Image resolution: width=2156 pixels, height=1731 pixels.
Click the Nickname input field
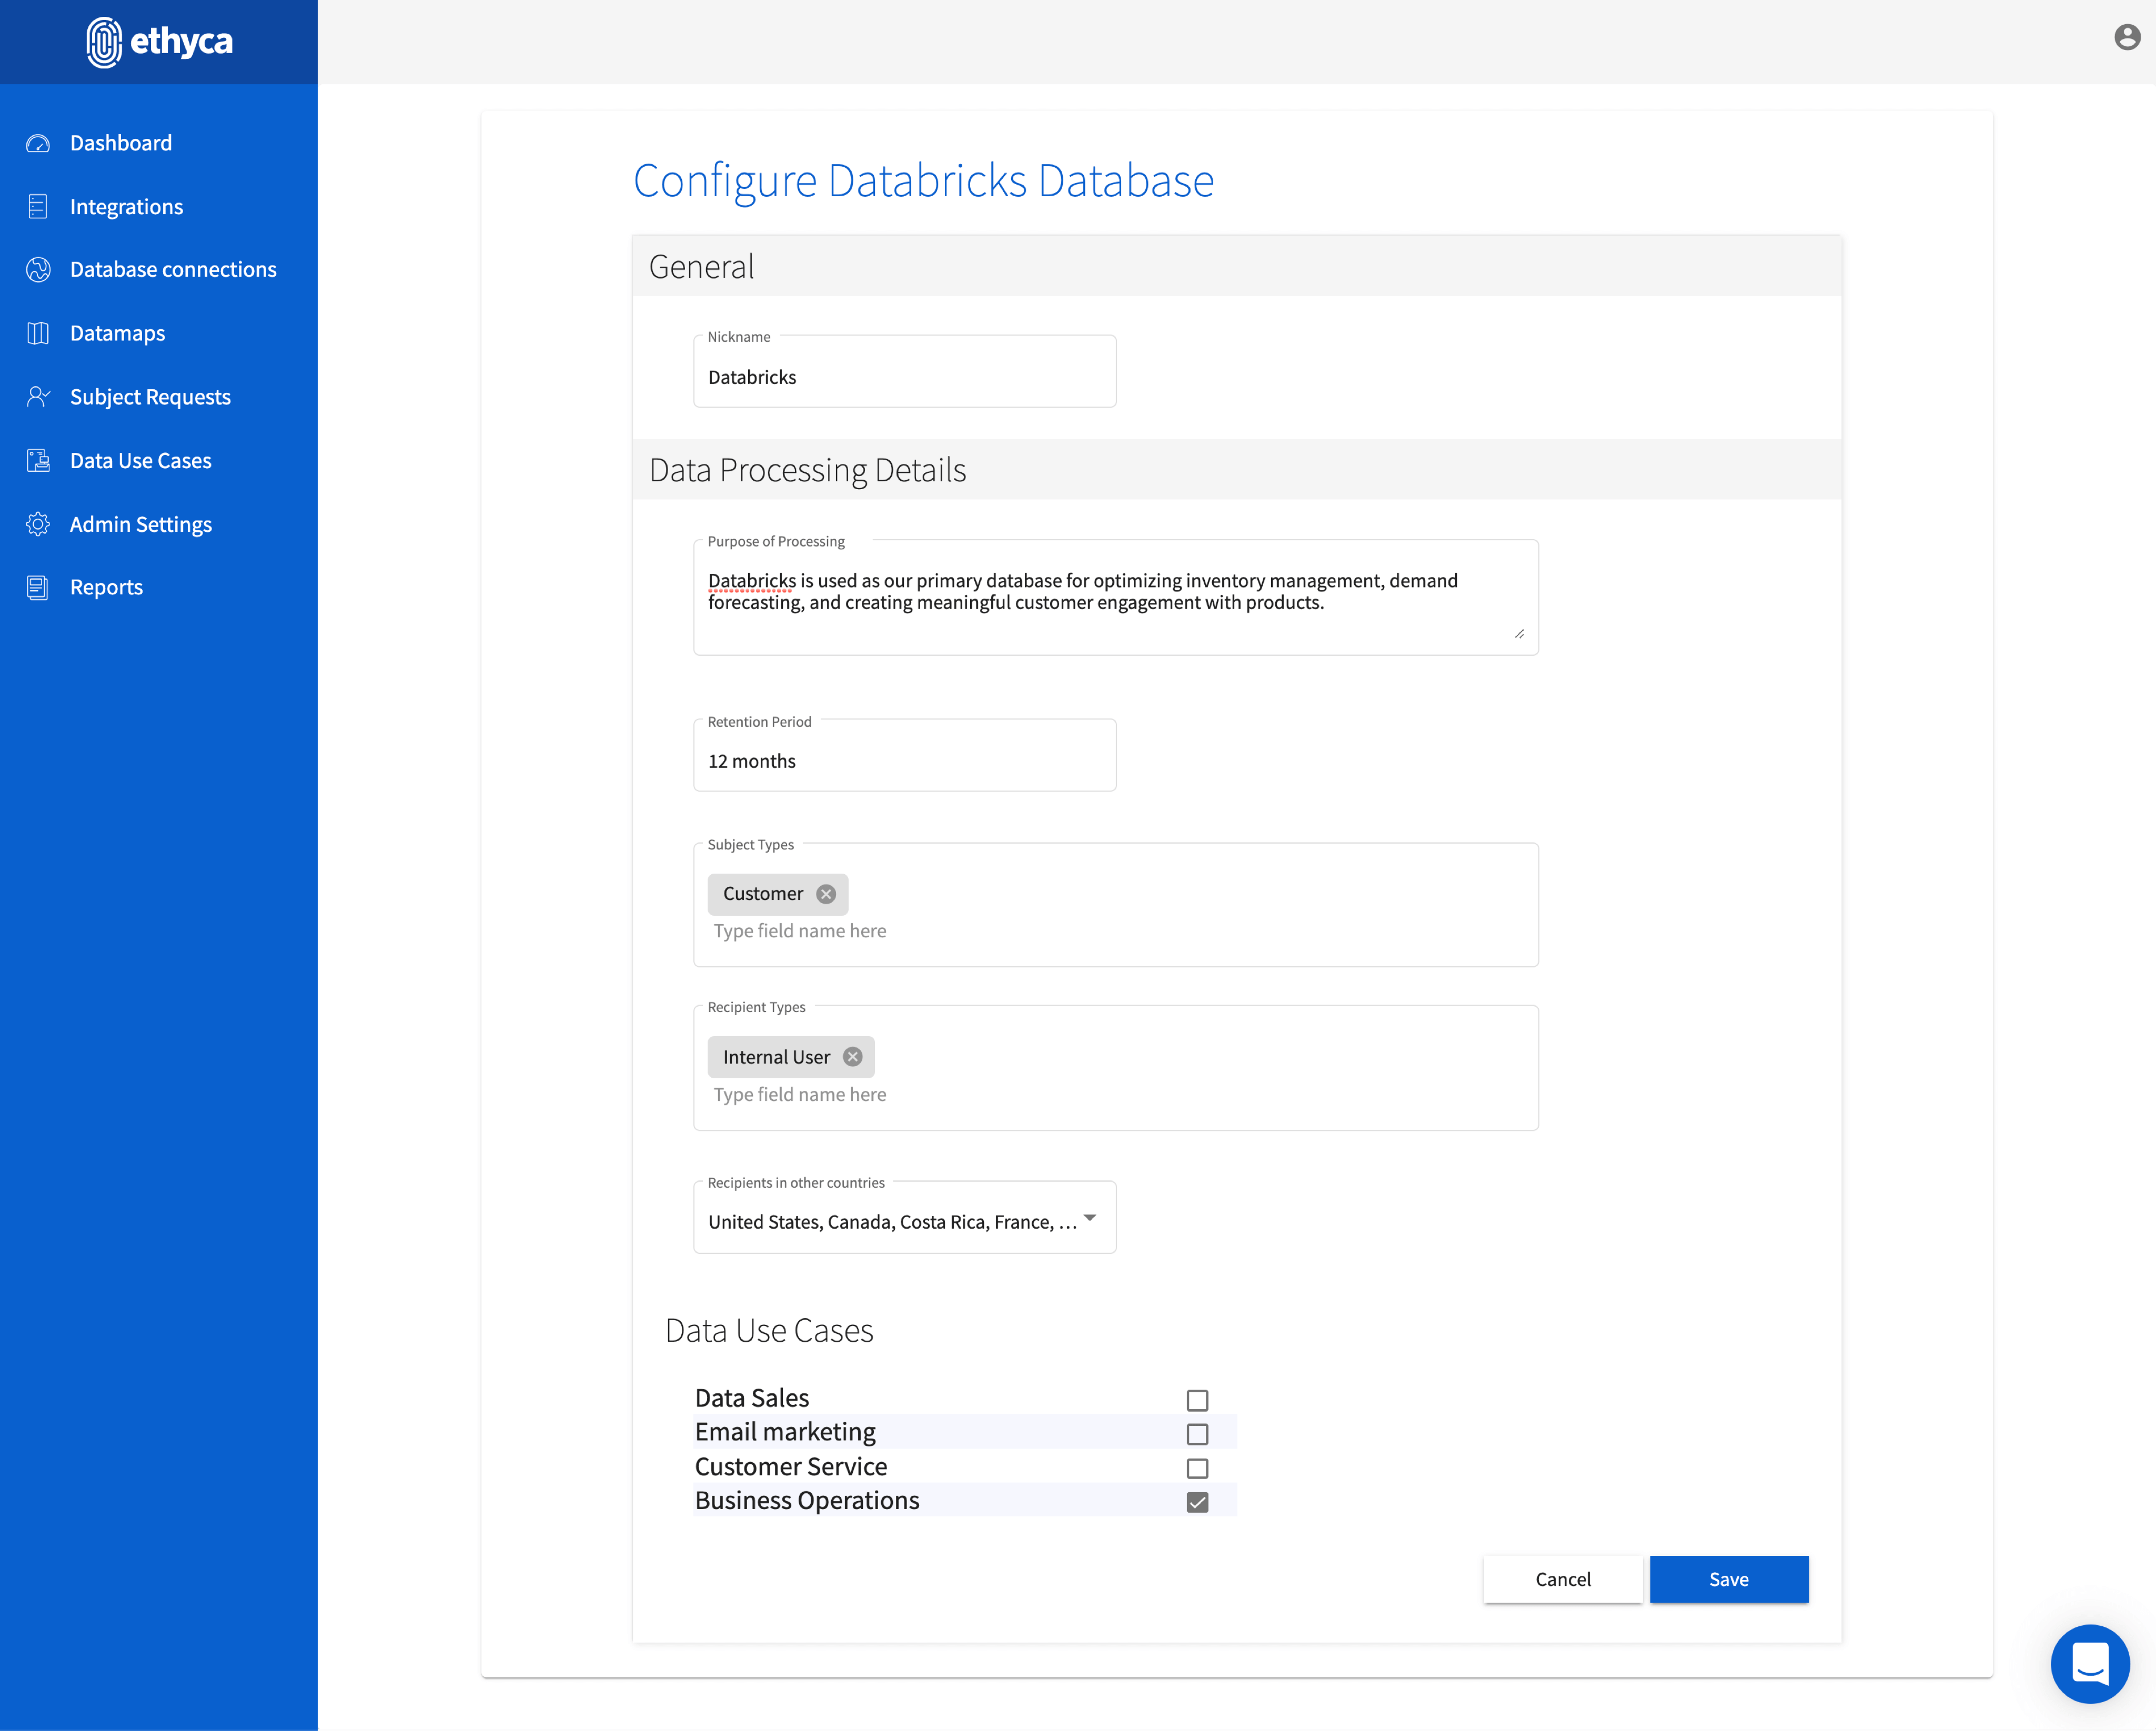pyautogui.click(x=904, y=377)
